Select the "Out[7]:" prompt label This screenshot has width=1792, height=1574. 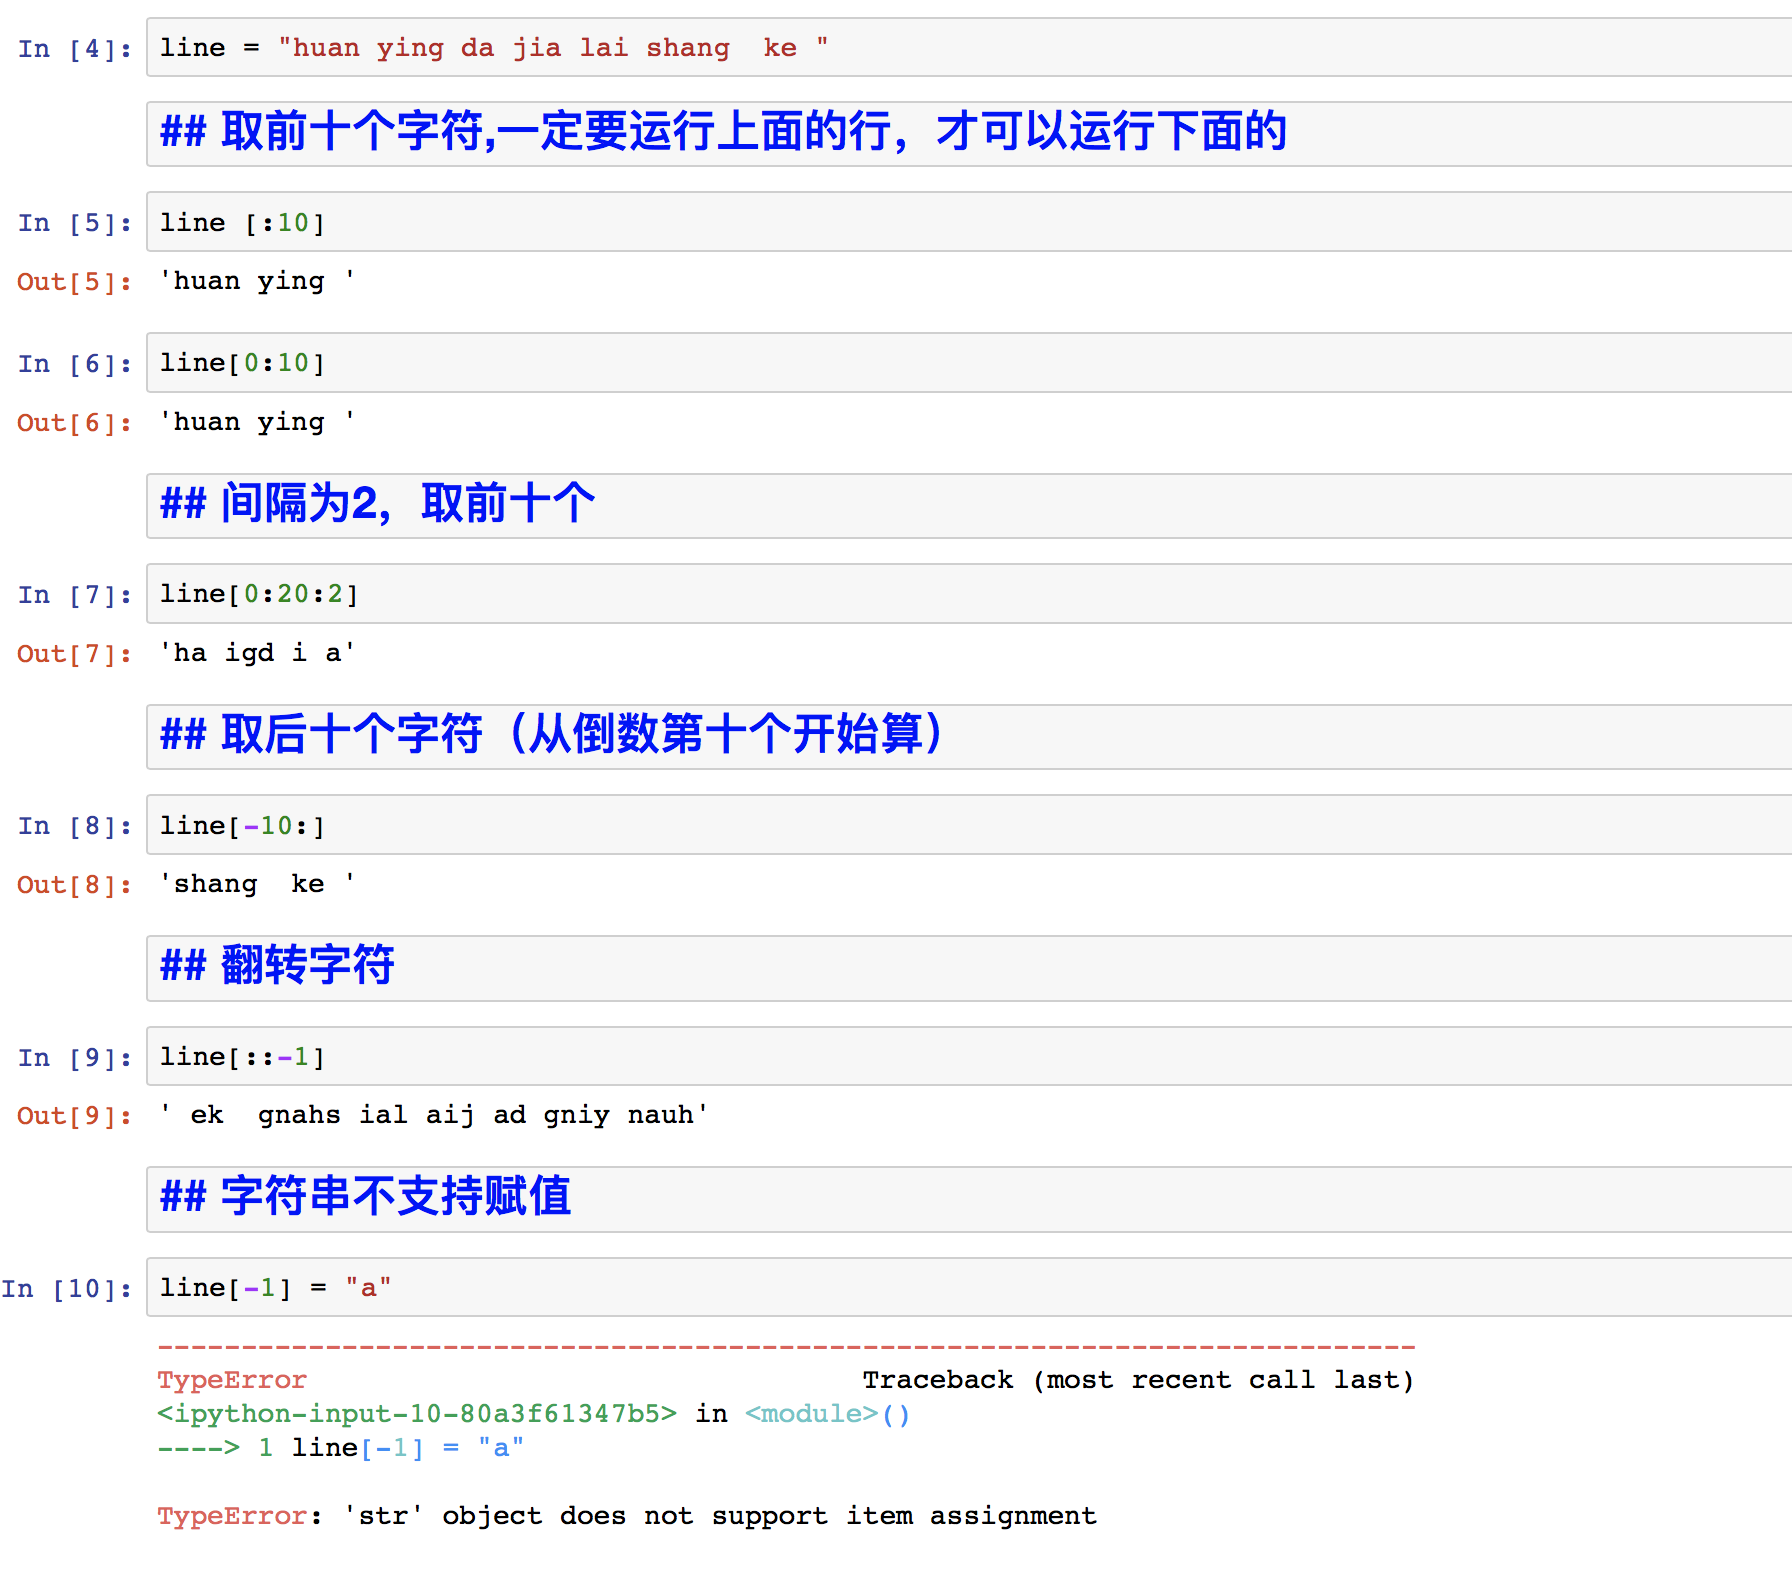pyautogui.click(x=75, y=654)
